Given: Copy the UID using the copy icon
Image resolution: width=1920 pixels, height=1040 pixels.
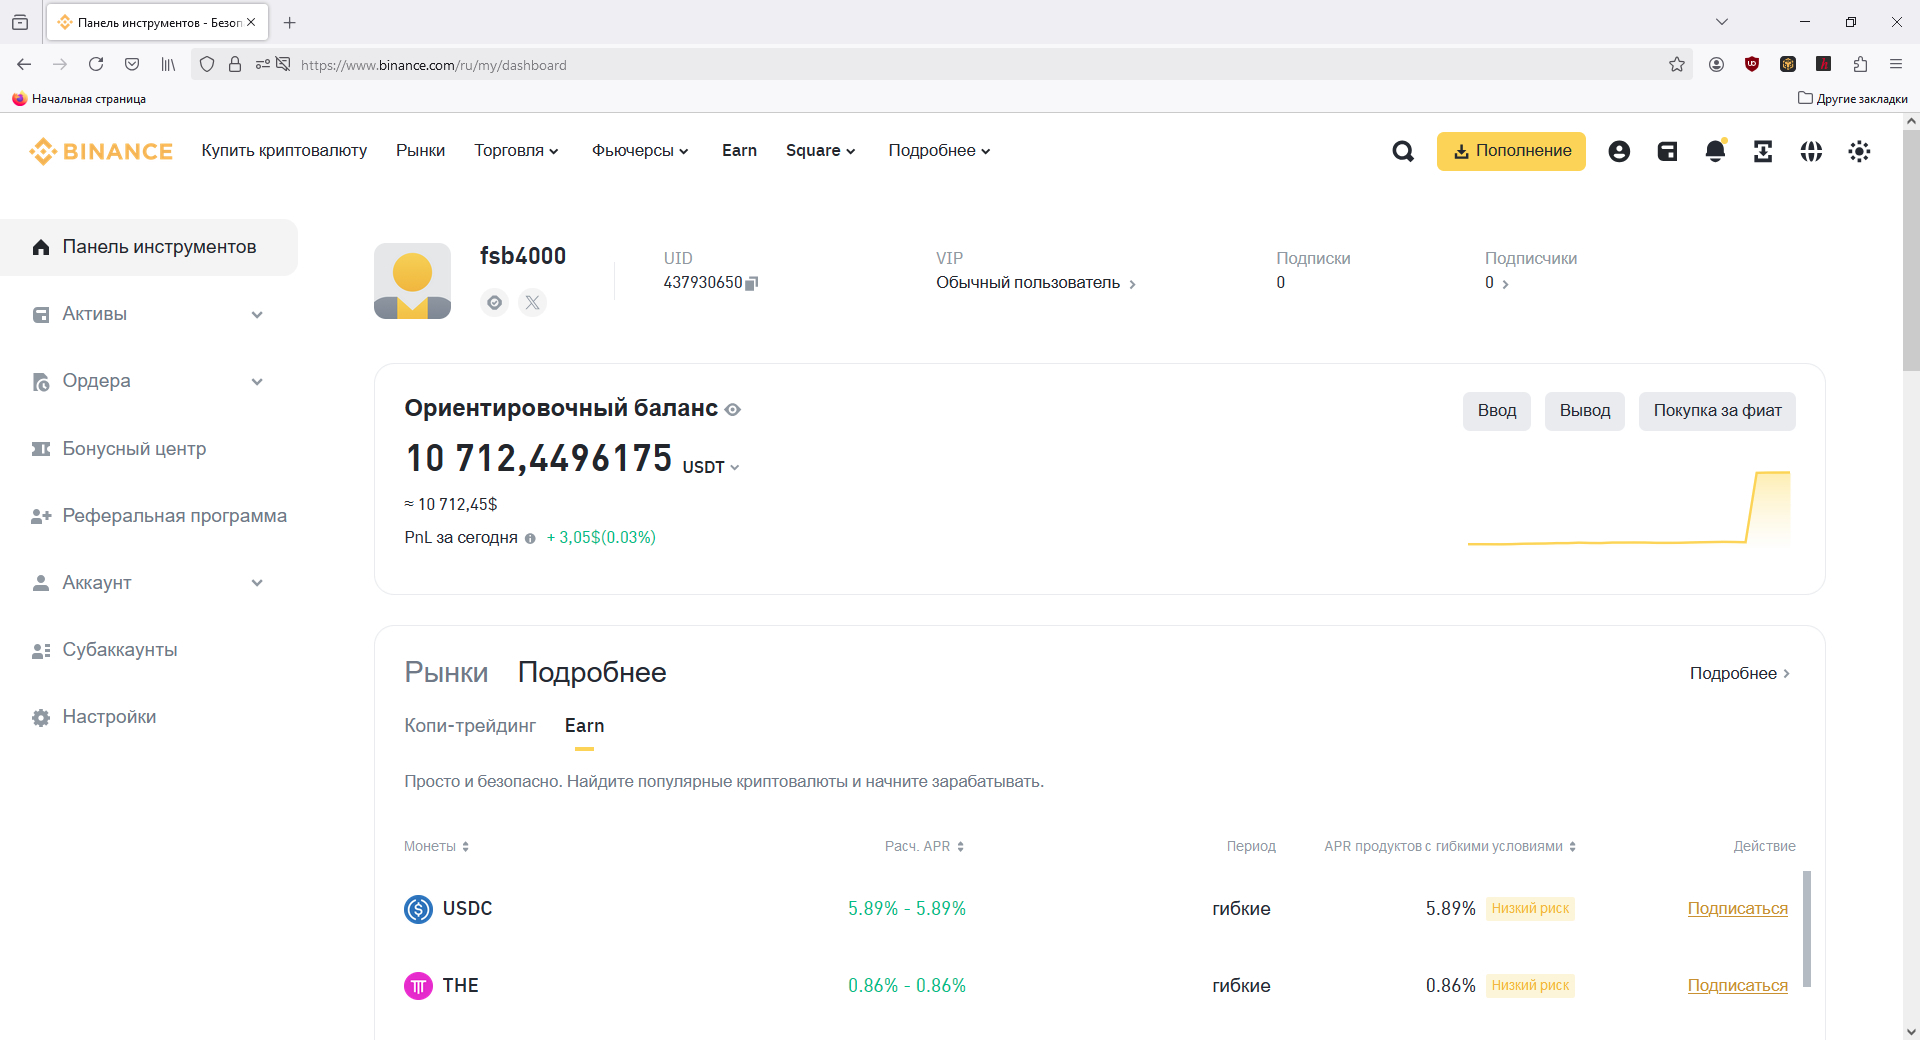Looking at the screenshot, I should 752,283.
